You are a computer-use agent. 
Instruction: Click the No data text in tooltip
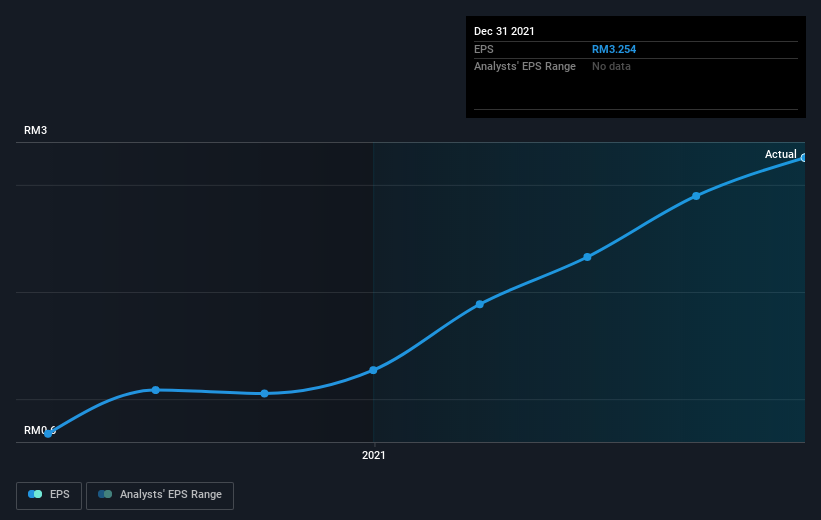coord(611,67)
